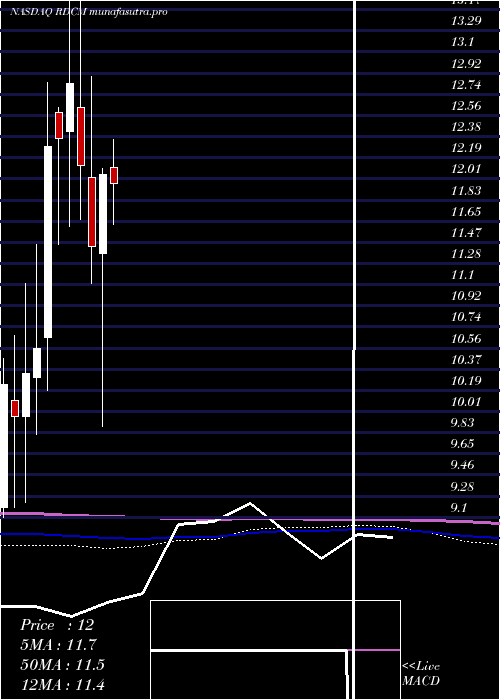Image resolution: width=500 pixels, height=700 pixels.
Task: Click the 10.19 price level
Action: 466,381
